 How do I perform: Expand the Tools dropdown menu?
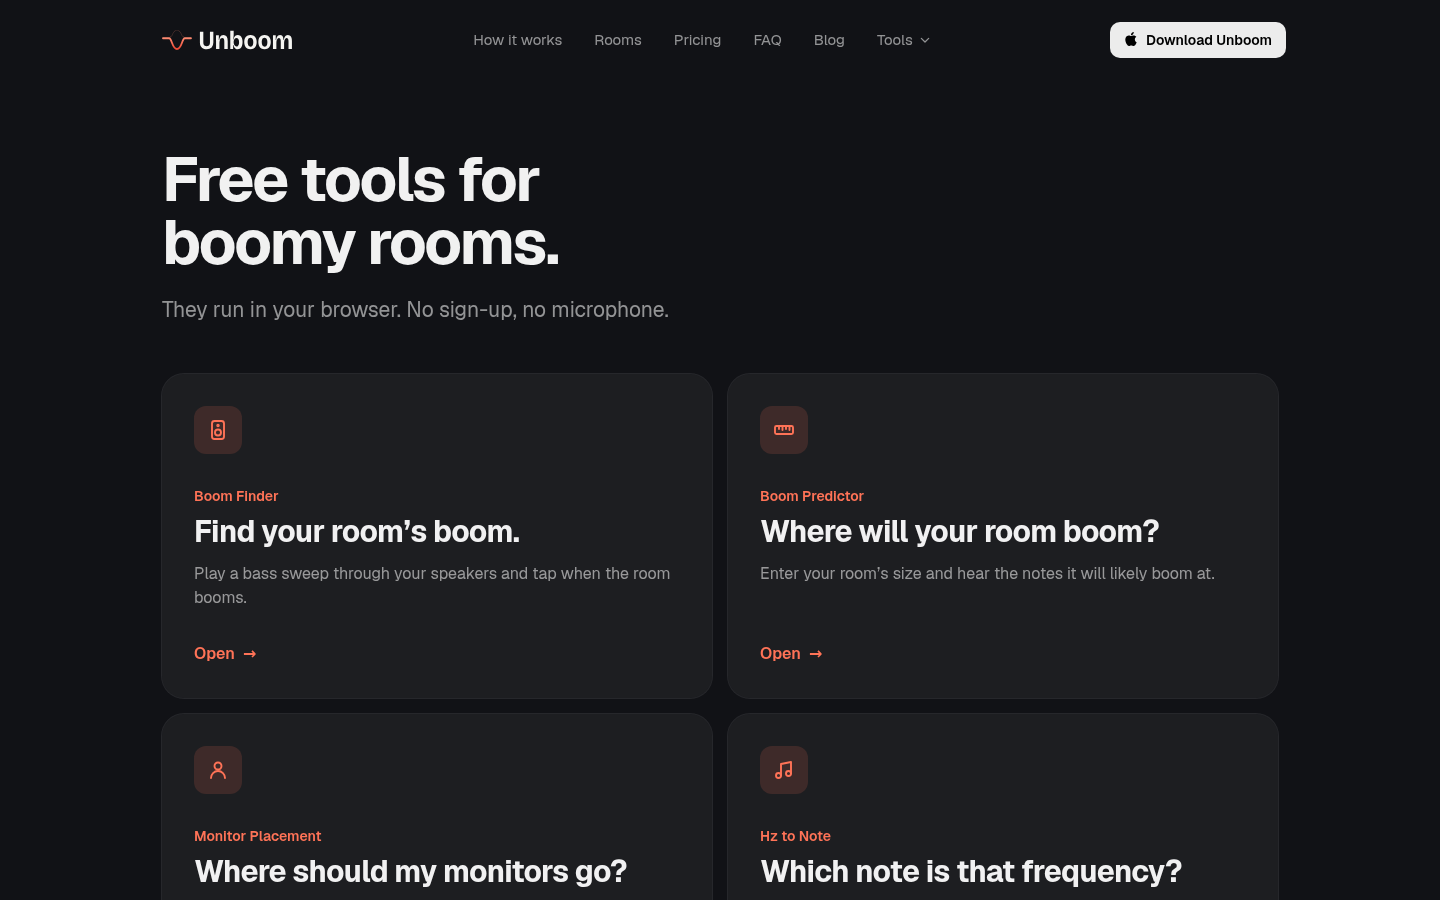click(903, 40)
